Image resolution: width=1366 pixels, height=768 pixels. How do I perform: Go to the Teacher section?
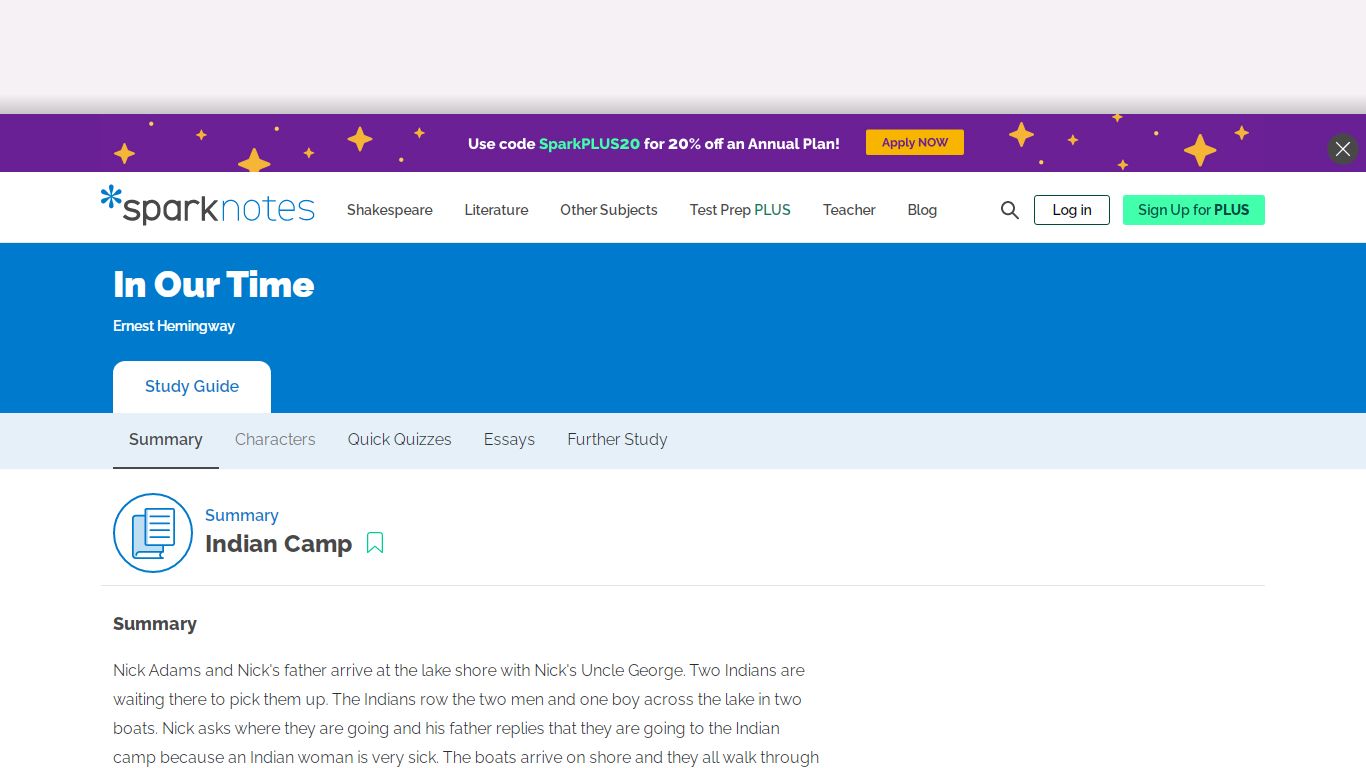pyautogui.click(x=849, y=210)
